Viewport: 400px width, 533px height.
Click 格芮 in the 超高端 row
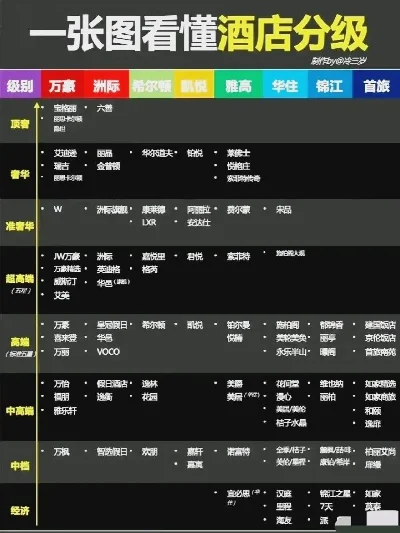click(150, 269)
